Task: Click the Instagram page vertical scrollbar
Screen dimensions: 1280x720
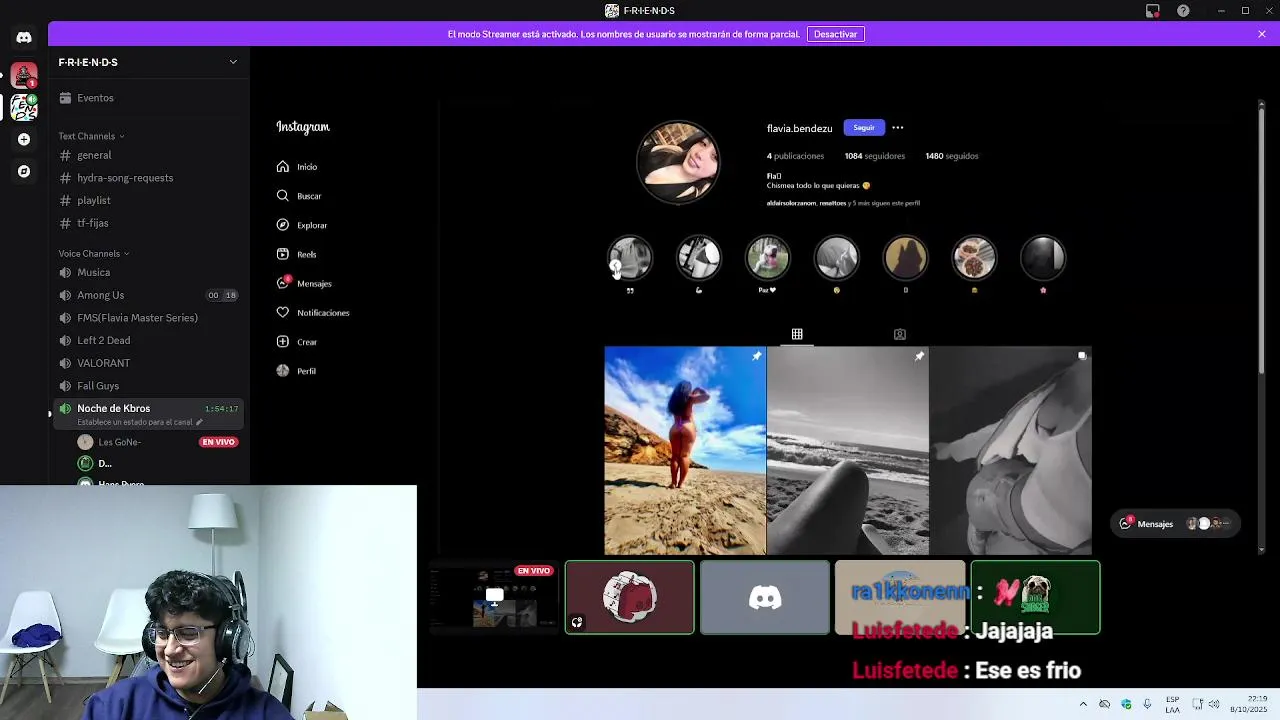Action: 1261,240
